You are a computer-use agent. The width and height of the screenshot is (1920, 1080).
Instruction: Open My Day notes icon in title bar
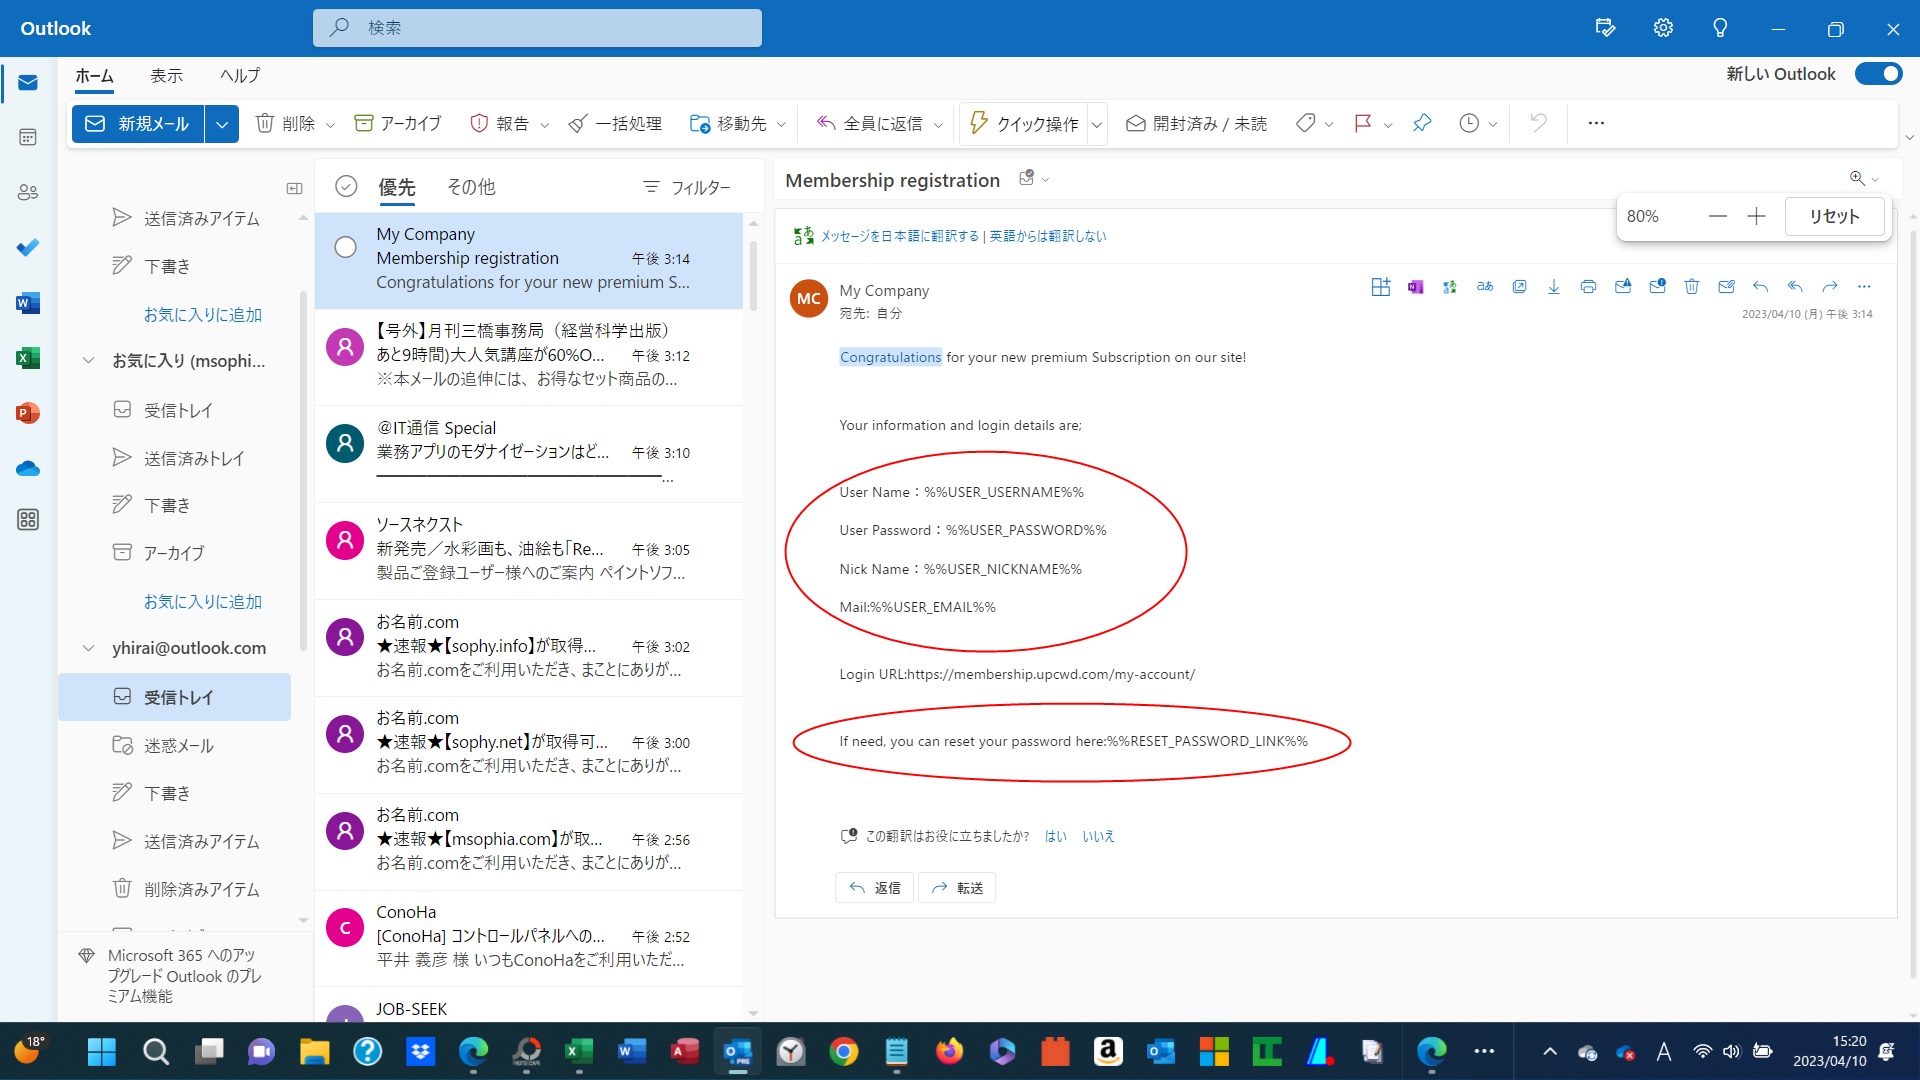tap(1605, 28)
